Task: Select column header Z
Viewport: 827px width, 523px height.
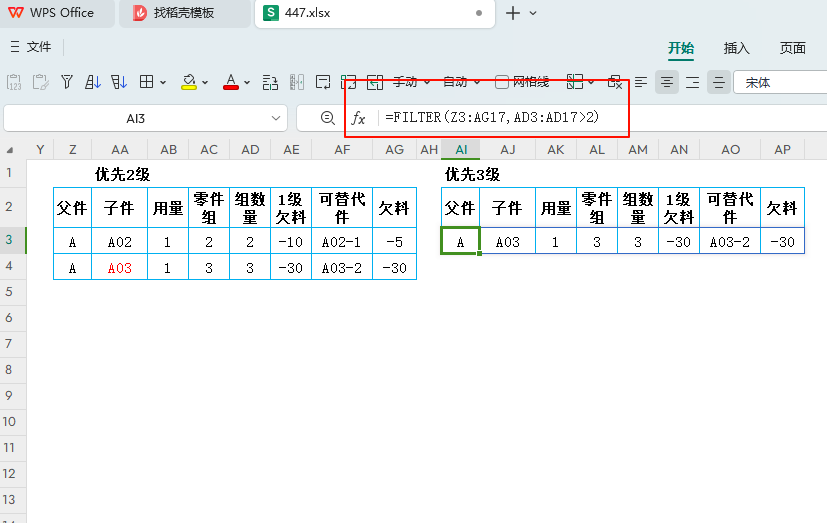Action: 73,150
